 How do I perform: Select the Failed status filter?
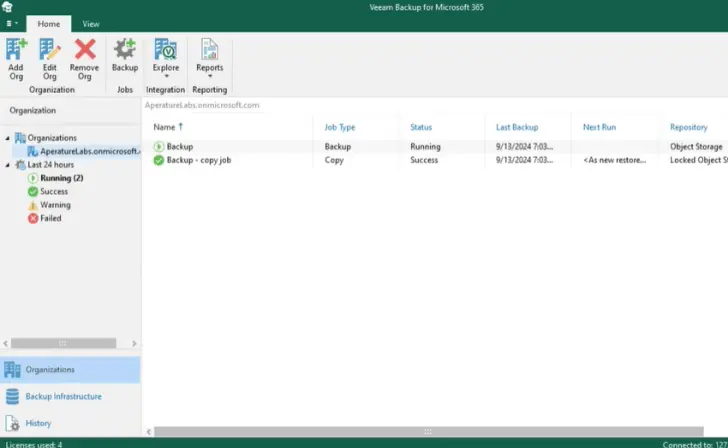click(x=50, y=218)
